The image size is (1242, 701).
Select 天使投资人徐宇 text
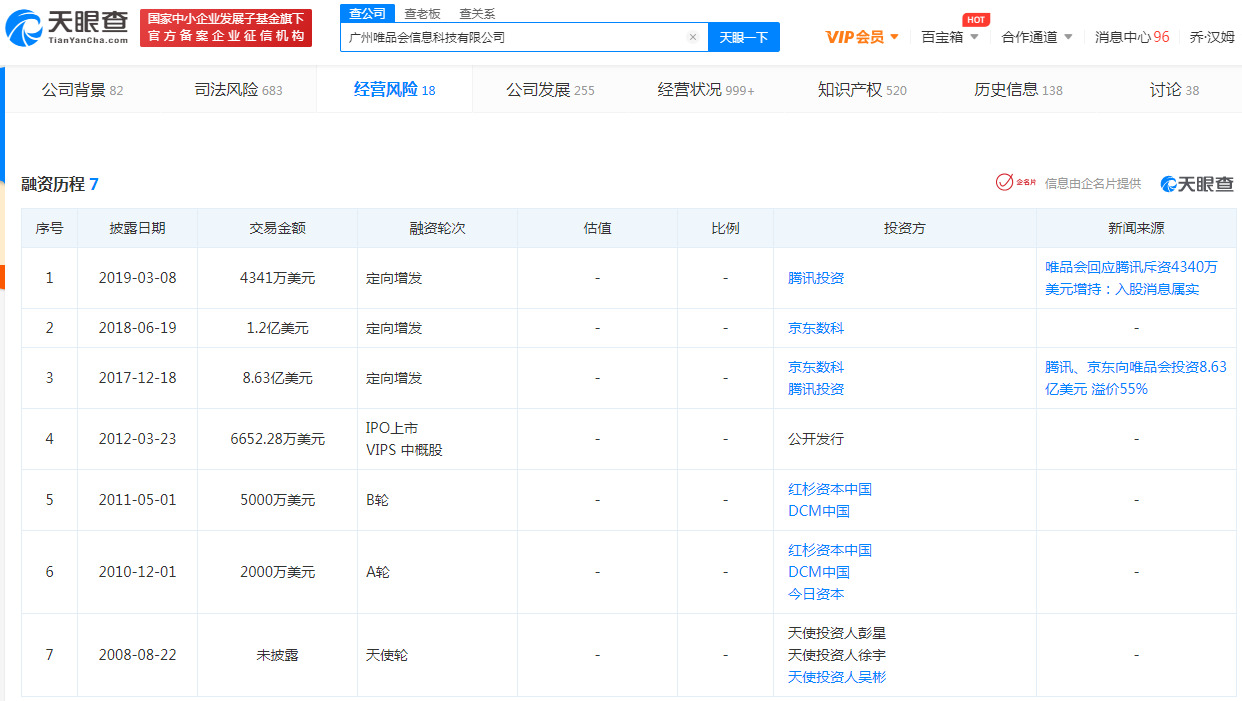point(837,655)
